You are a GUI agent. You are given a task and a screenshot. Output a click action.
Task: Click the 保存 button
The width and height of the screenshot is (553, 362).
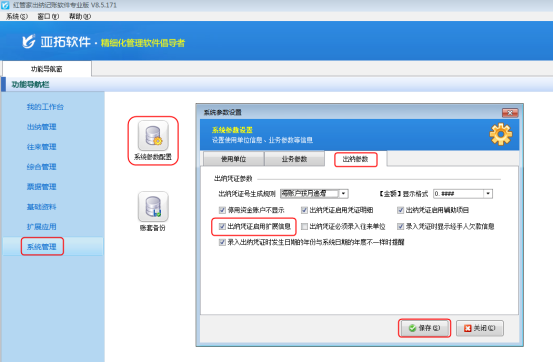424,328
